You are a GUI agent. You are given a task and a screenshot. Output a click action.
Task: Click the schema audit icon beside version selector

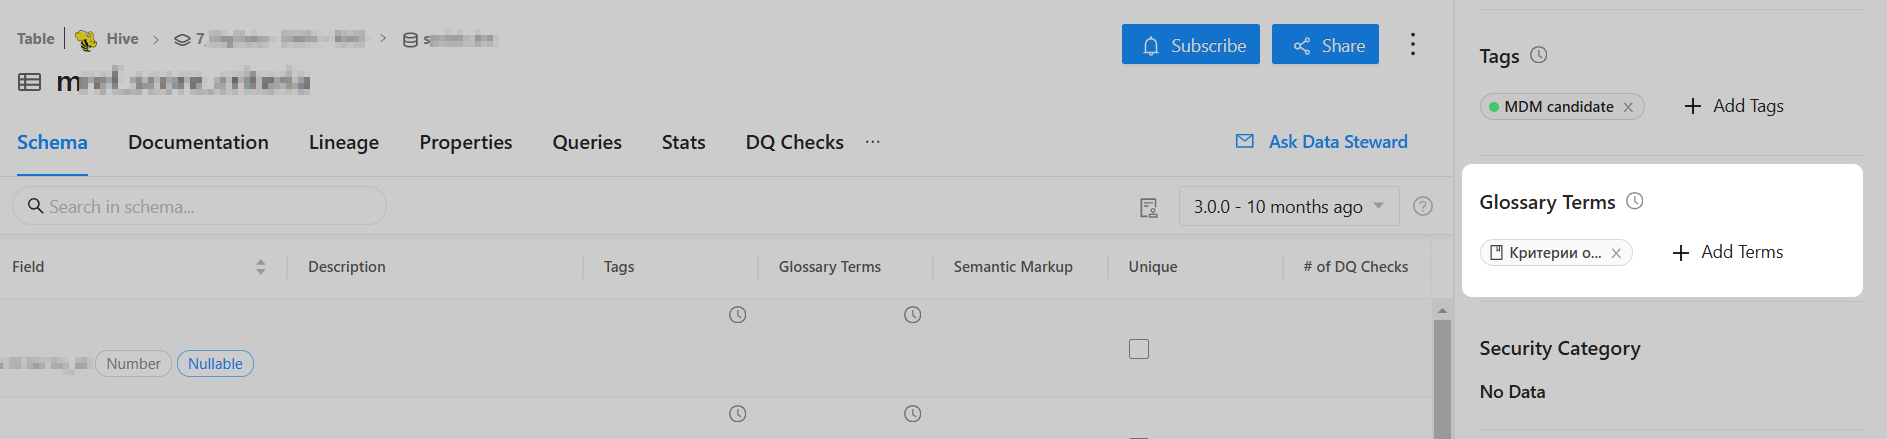point(1149,207)
